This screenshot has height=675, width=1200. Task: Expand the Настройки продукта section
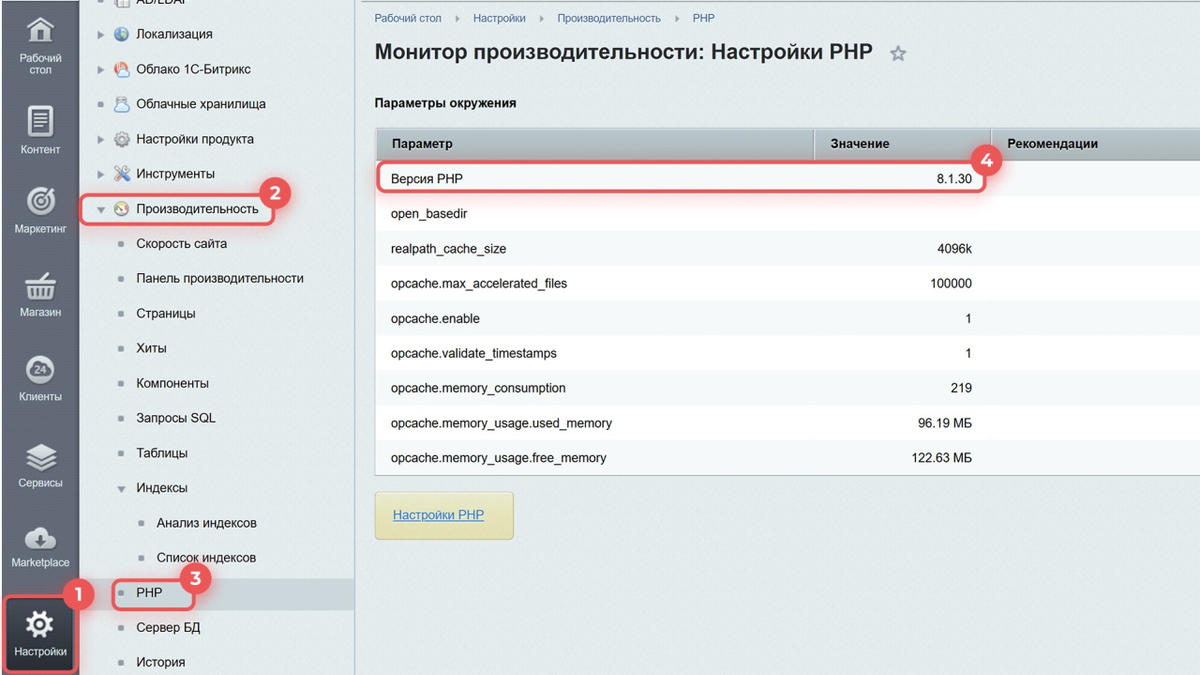pos(100,140)
